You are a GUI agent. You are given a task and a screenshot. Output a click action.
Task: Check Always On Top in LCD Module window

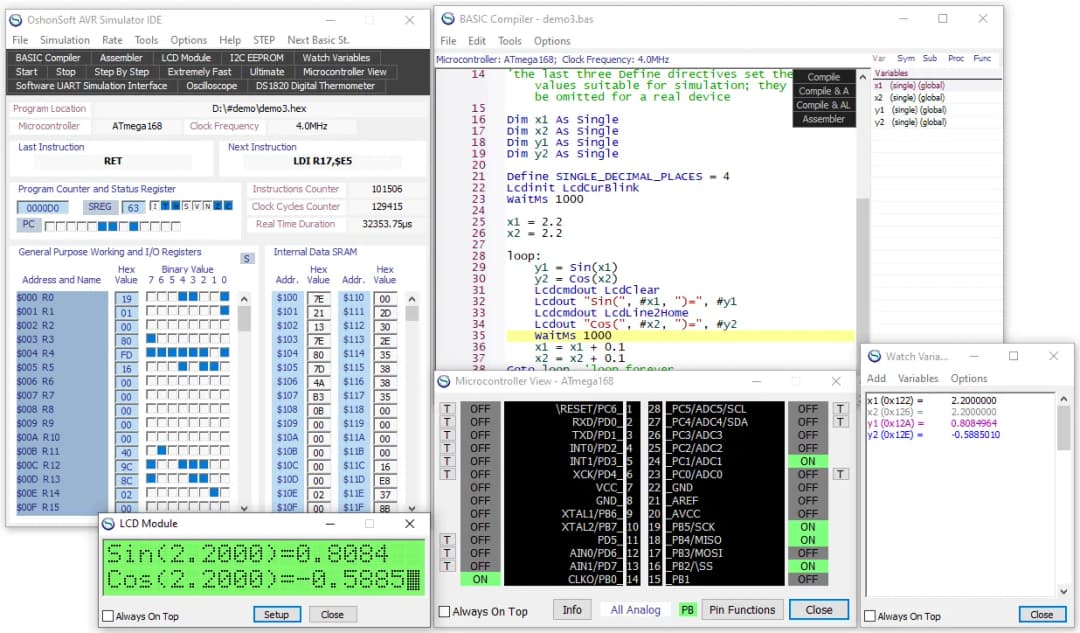coord(106,614)
